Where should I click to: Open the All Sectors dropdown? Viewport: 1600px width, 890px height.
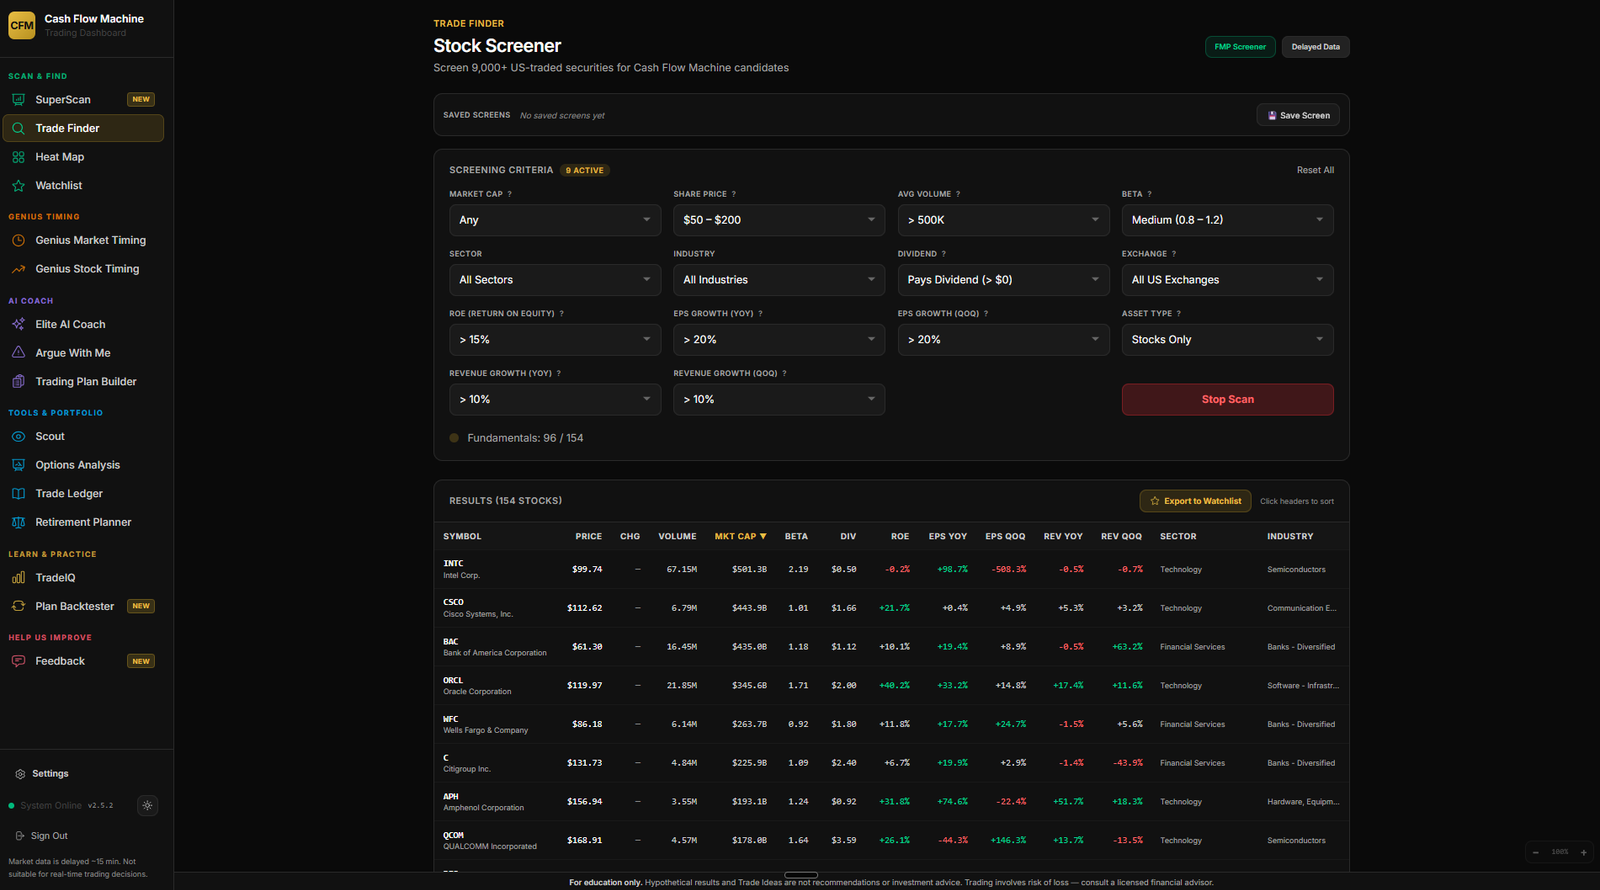555,280
